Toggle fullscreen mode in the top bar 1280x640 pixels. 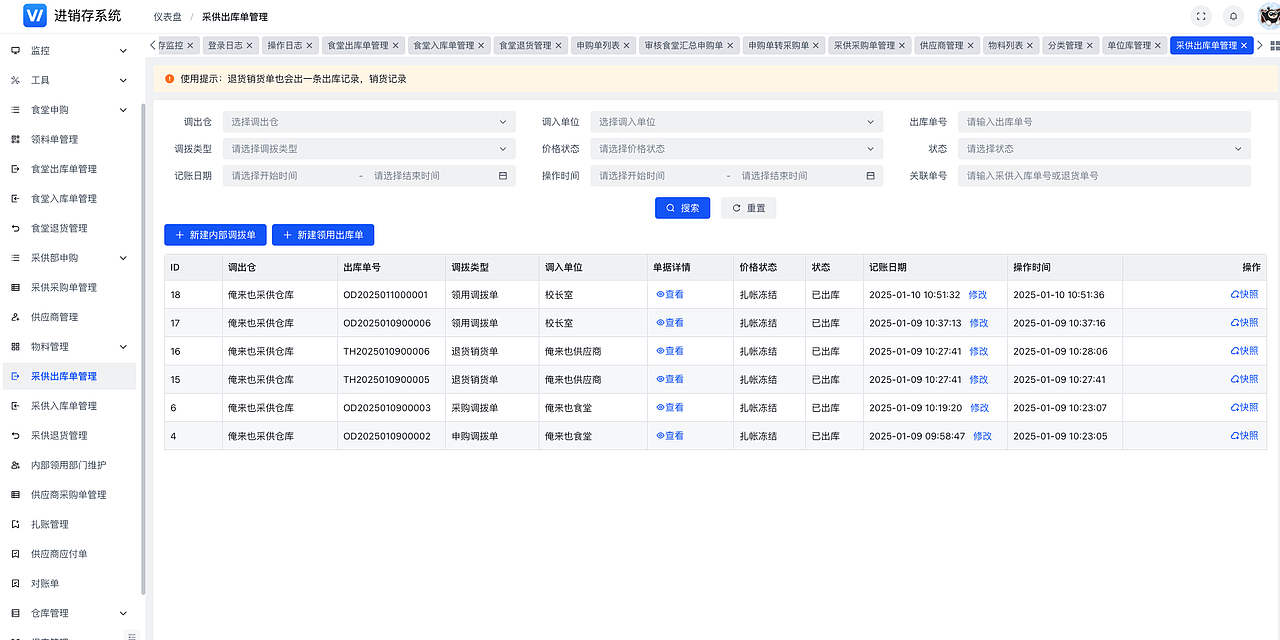1200,15
